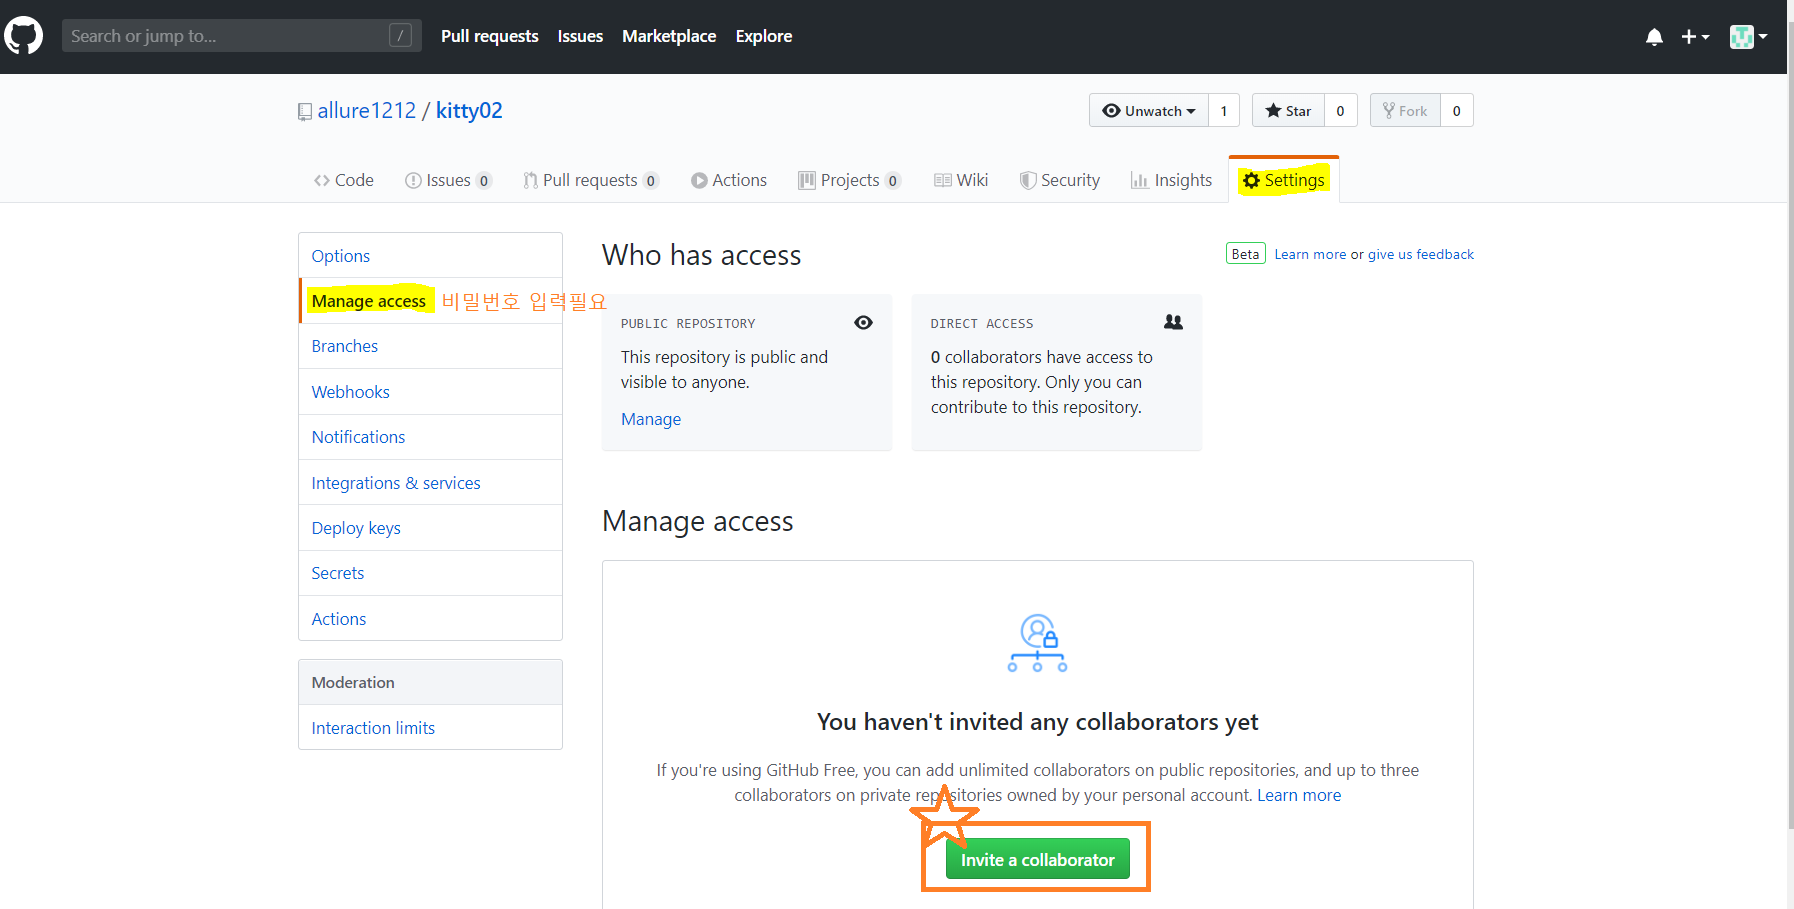
Task: Click the Beta label badge
Action: 1246,254
